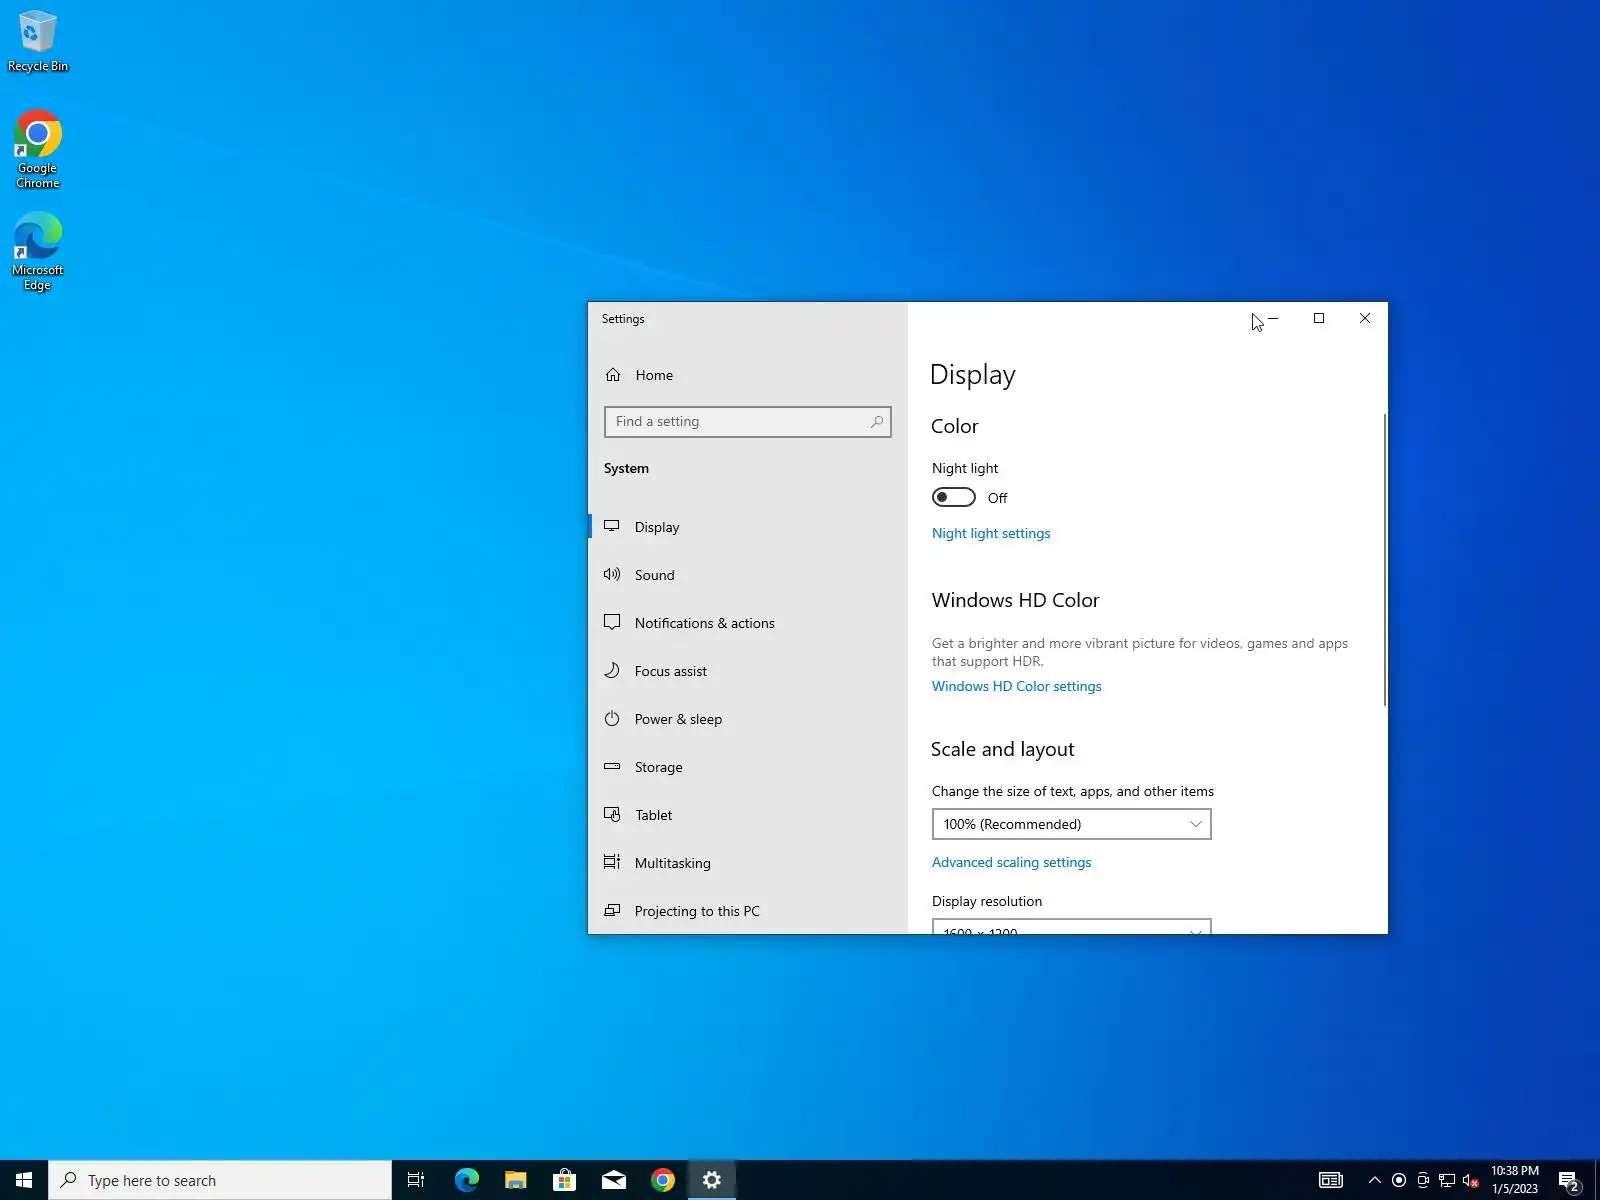This screenshot has width=1600, height=1200.
Task: Open the Mail app on the taskbar
Action: pos(613,1180)
